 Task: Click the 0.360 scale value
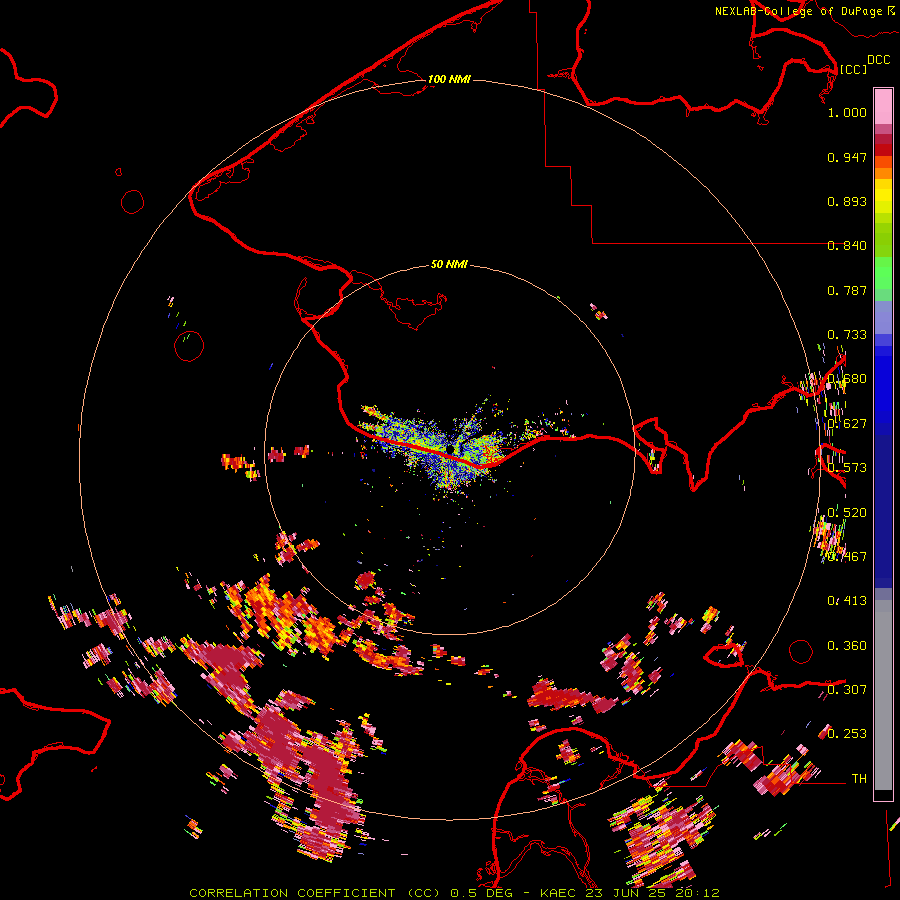click(x=847, y=646)
